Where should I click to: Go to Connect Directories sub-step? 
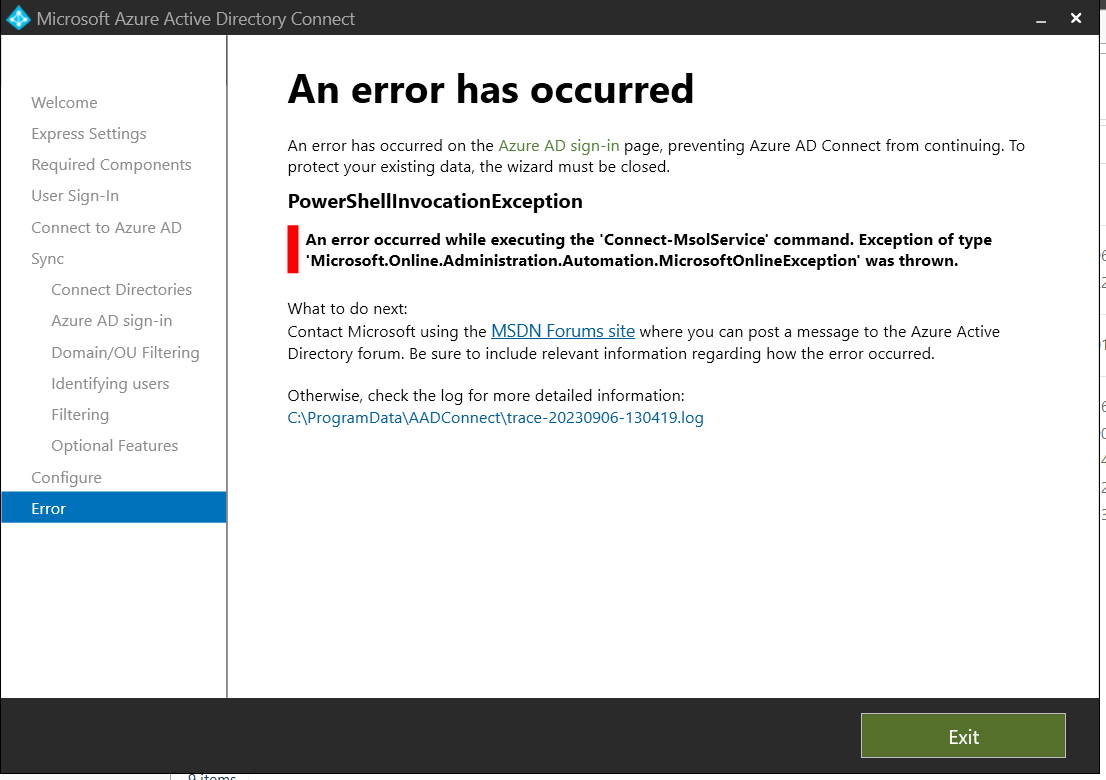coord(121,289)
